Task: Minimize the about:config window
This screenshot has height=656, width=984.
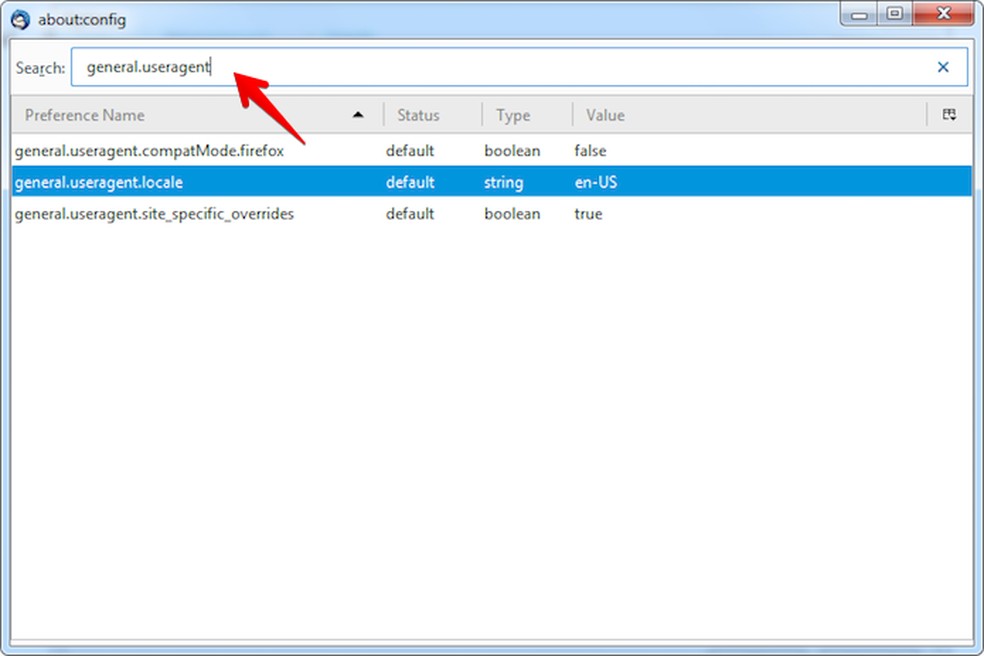Action: coord(859,14)
